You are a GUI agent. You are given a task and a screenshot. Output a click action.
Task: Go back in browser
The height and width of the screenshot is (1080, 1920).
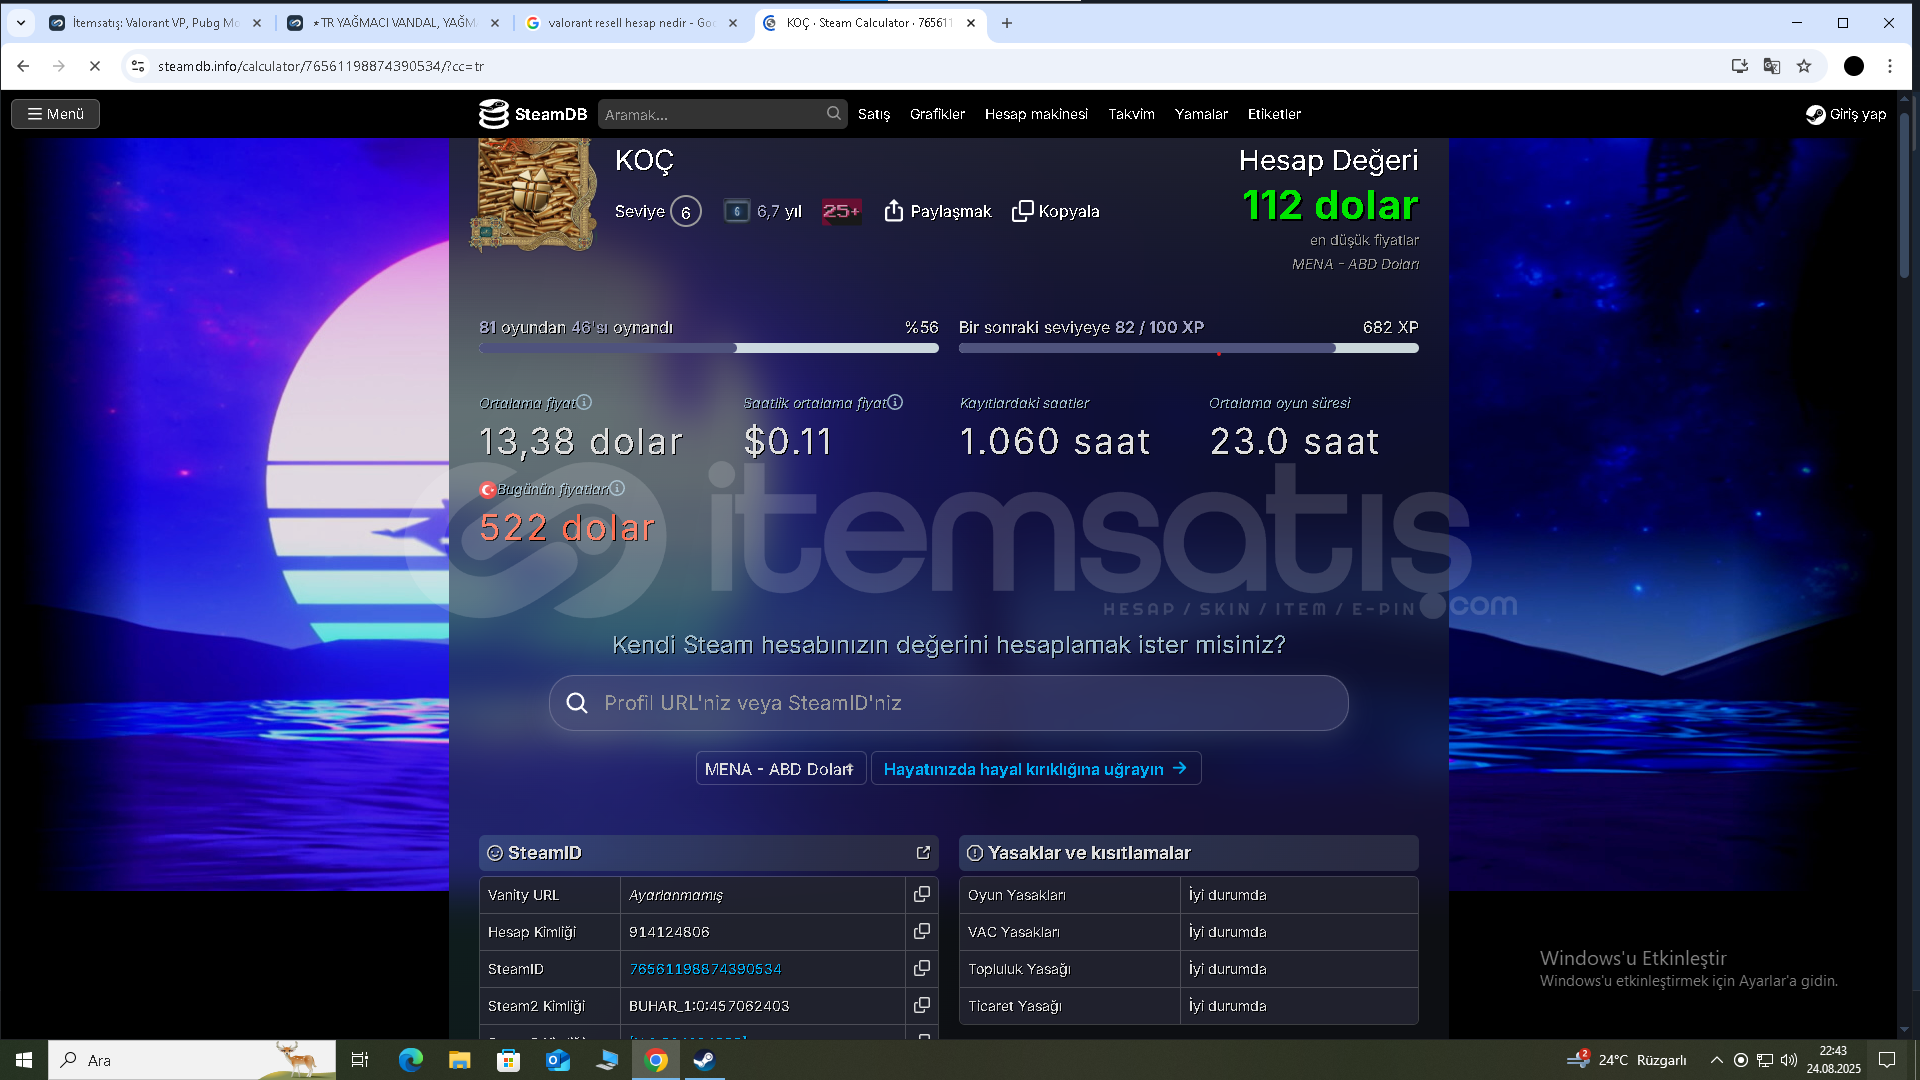[23, 66]
